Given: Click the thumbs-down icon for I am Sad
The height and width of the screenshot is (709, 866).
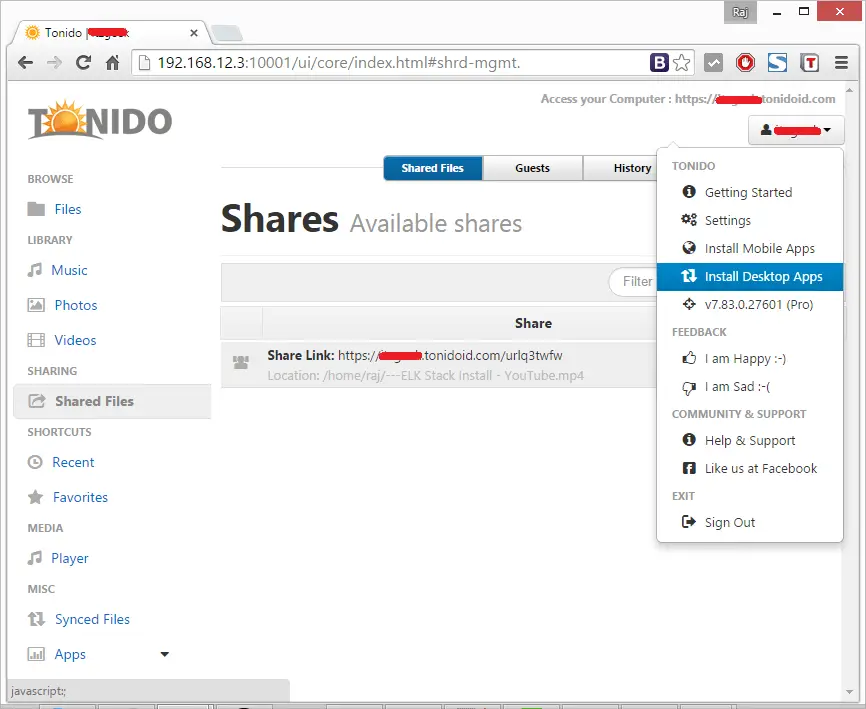Looking at the screenshot, I should [x=689, y=388].
